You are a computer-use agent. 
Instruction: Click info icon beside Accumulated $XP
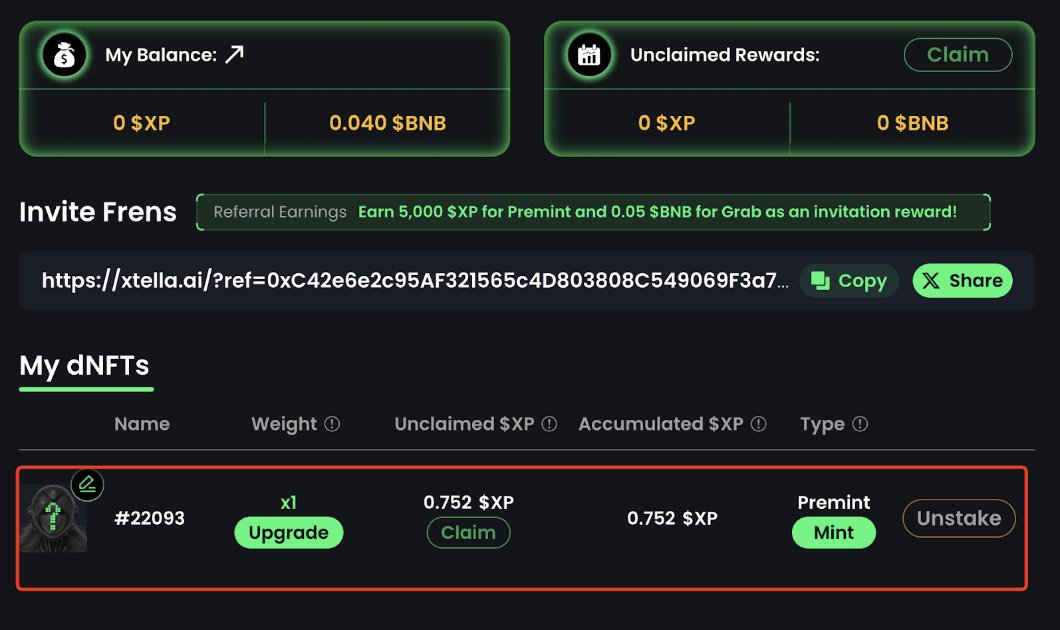(x=758, y=424)
